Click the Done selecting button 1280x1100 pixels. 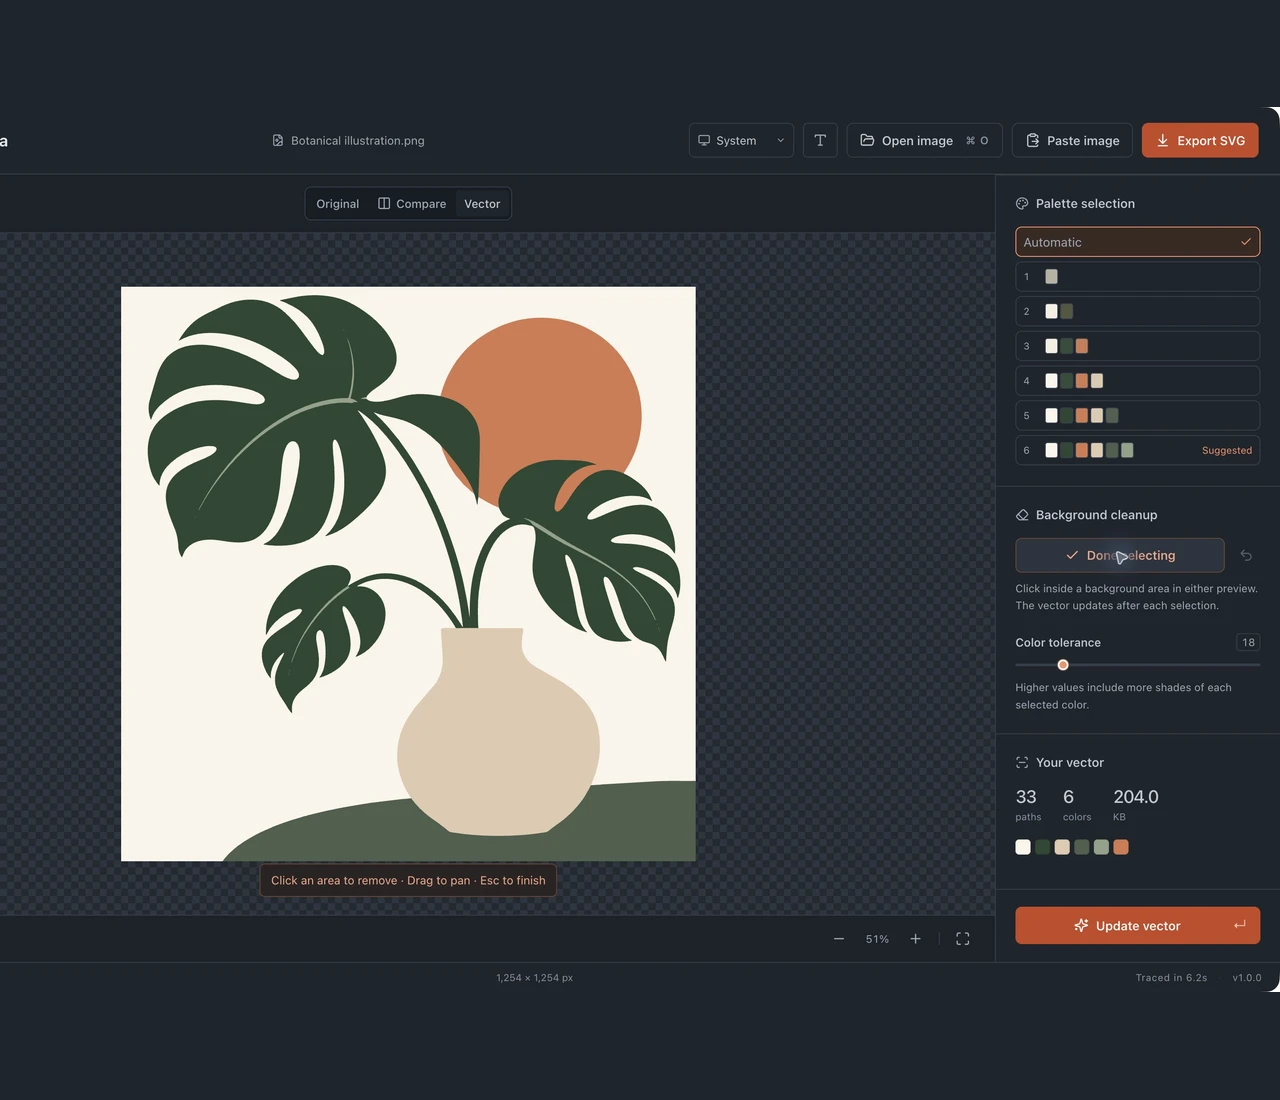pos(1120,555)
